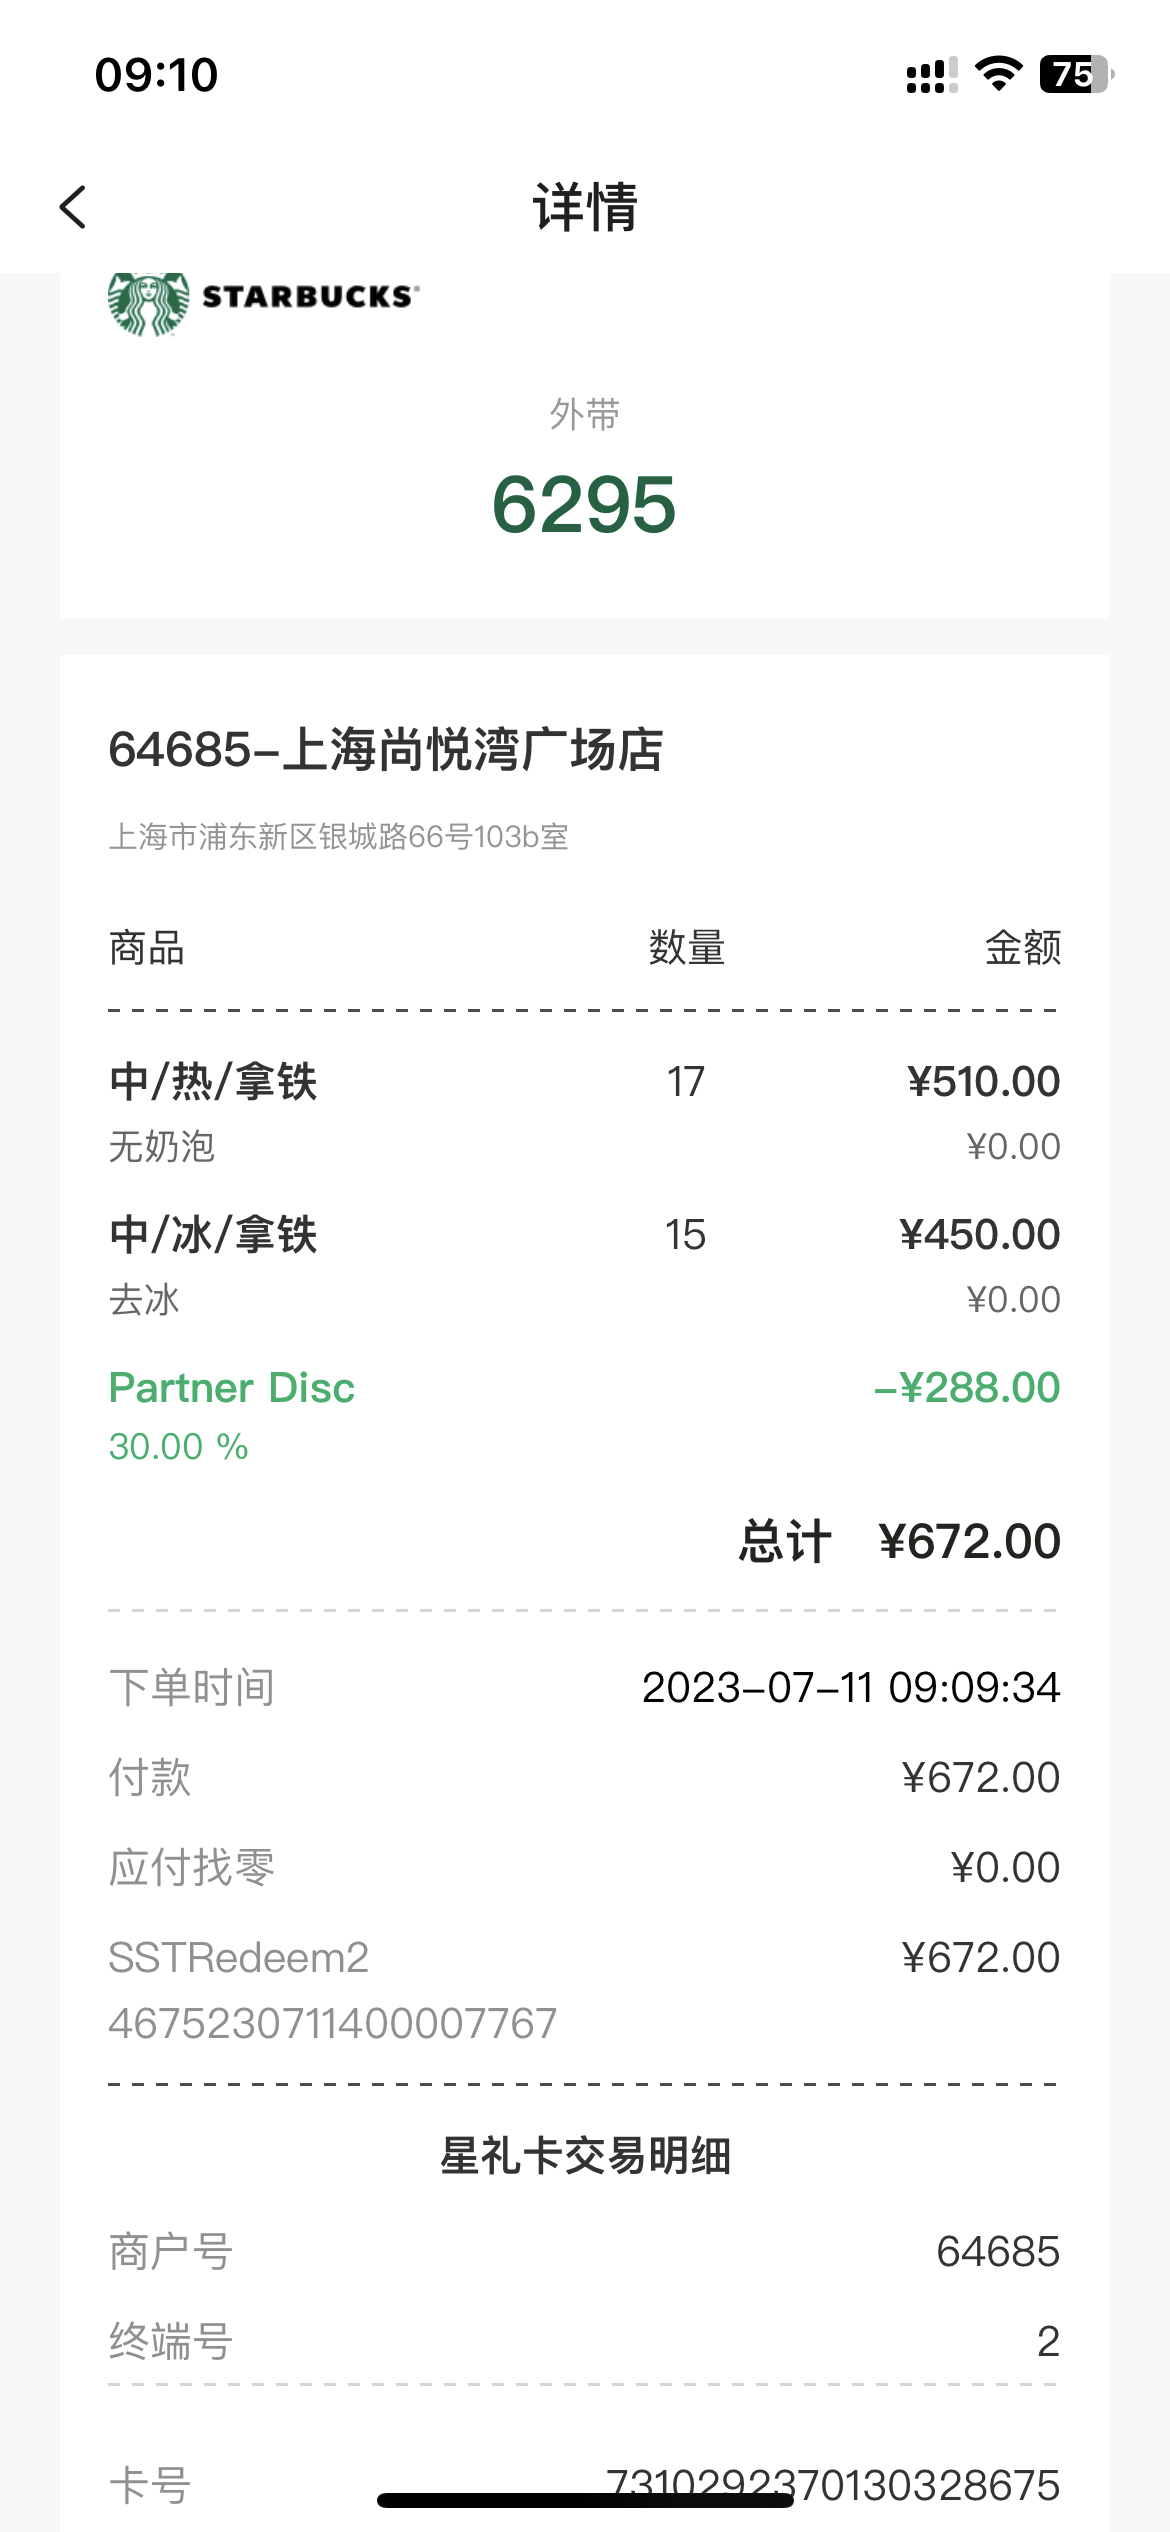Tap the 星礼卡交易明细 section header
The width and height of the screenshot is (1170, 2532).
click(x=585, y=2156)
